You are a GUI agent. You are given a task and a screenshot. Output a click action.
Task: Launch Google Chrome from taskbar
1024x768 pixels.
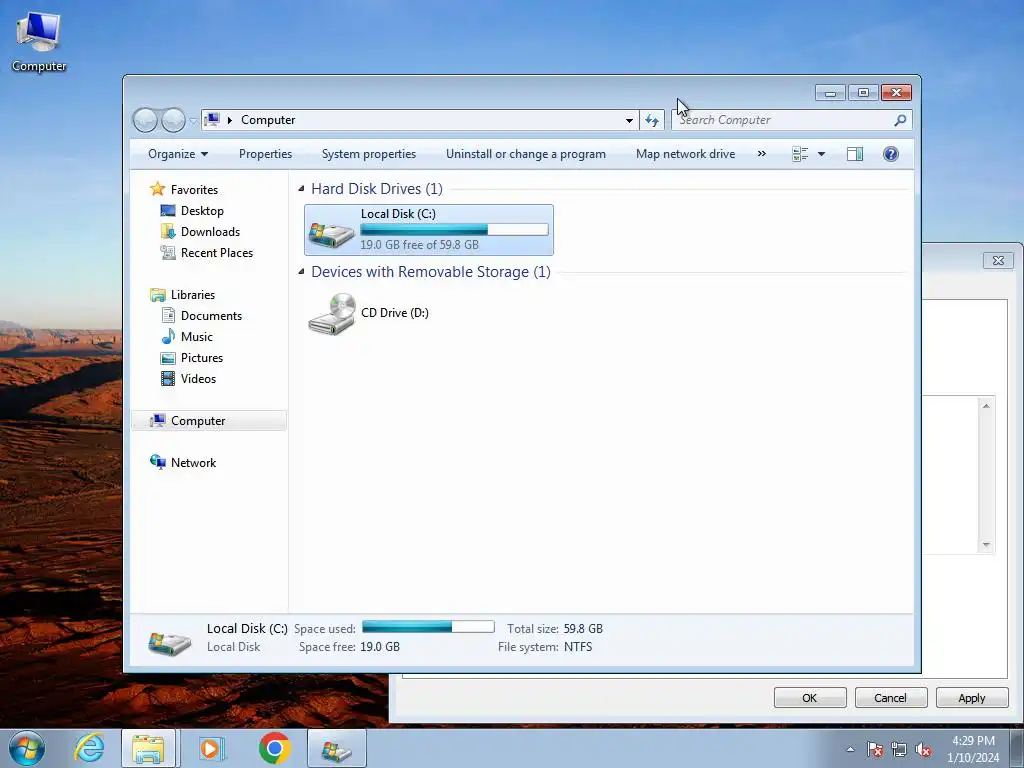[x=274, y=748]
